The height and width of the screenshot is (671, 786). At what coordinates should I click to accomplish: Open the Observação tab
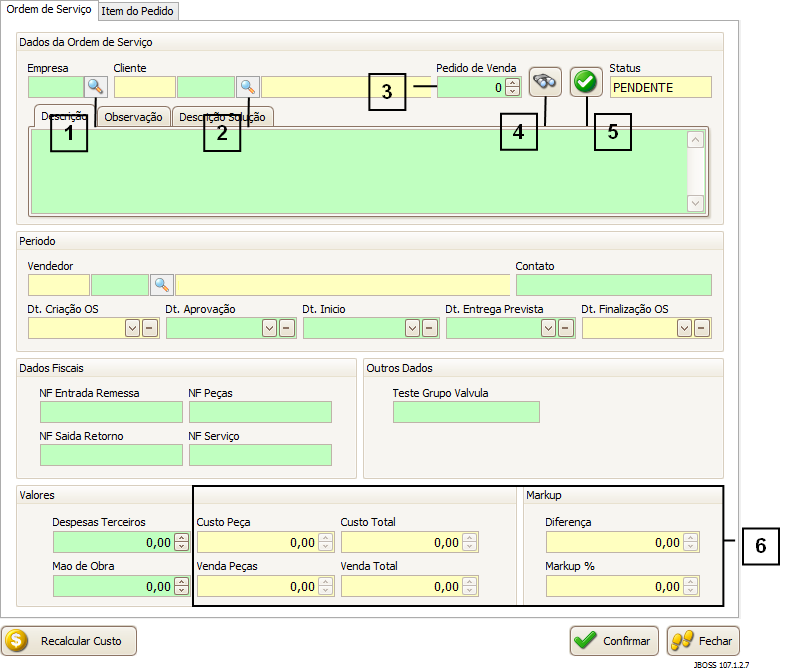134,117
